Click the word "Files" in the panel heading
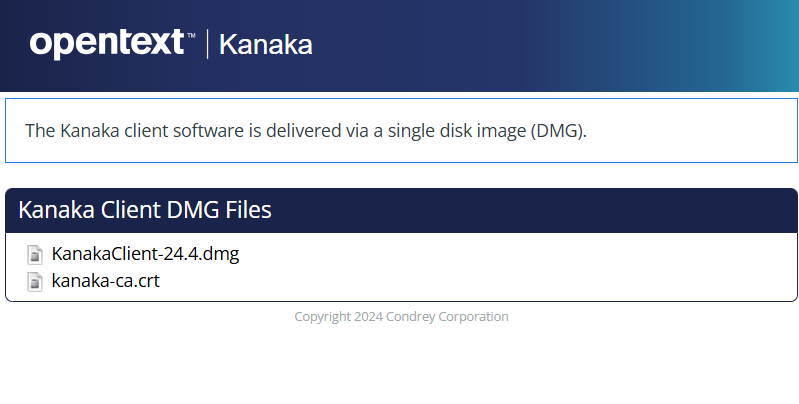This screenshot has height=404, width=799. coord(246,210)
